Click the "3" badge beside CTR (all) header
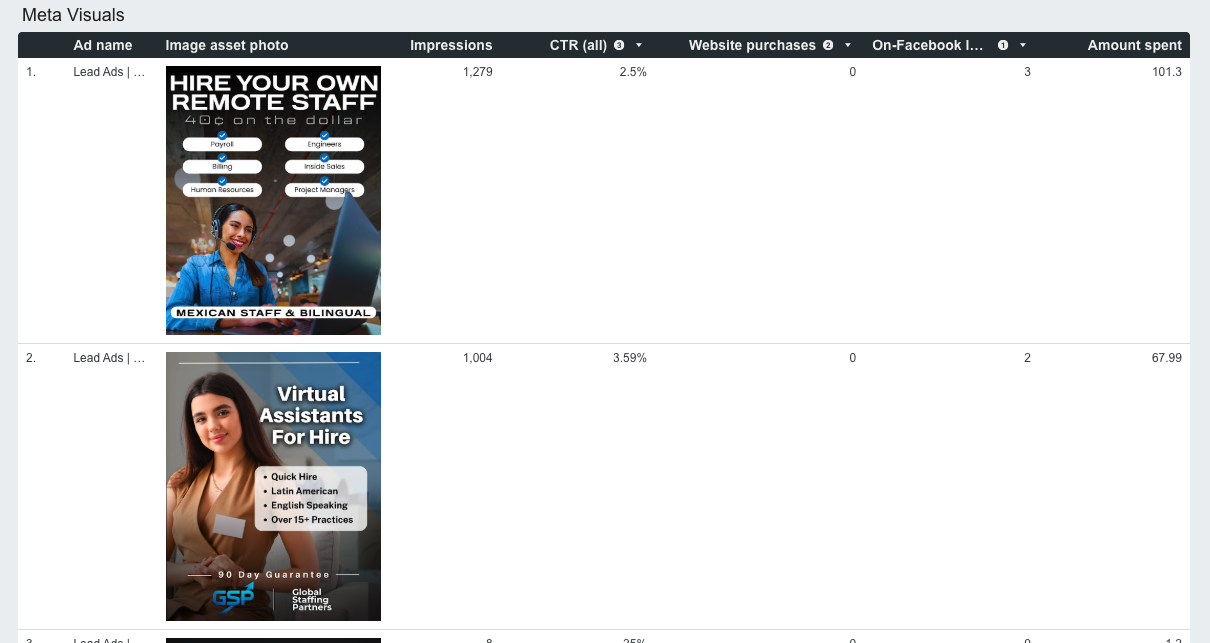Image resolution: width=1210 pixels, height=643 pixels. [x=619, y=45]
